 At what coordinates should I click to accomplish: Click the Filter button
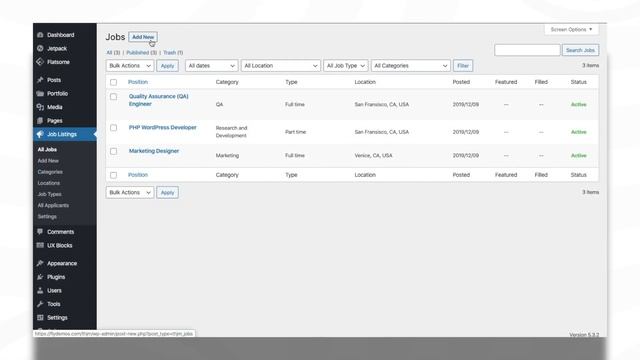463,66
